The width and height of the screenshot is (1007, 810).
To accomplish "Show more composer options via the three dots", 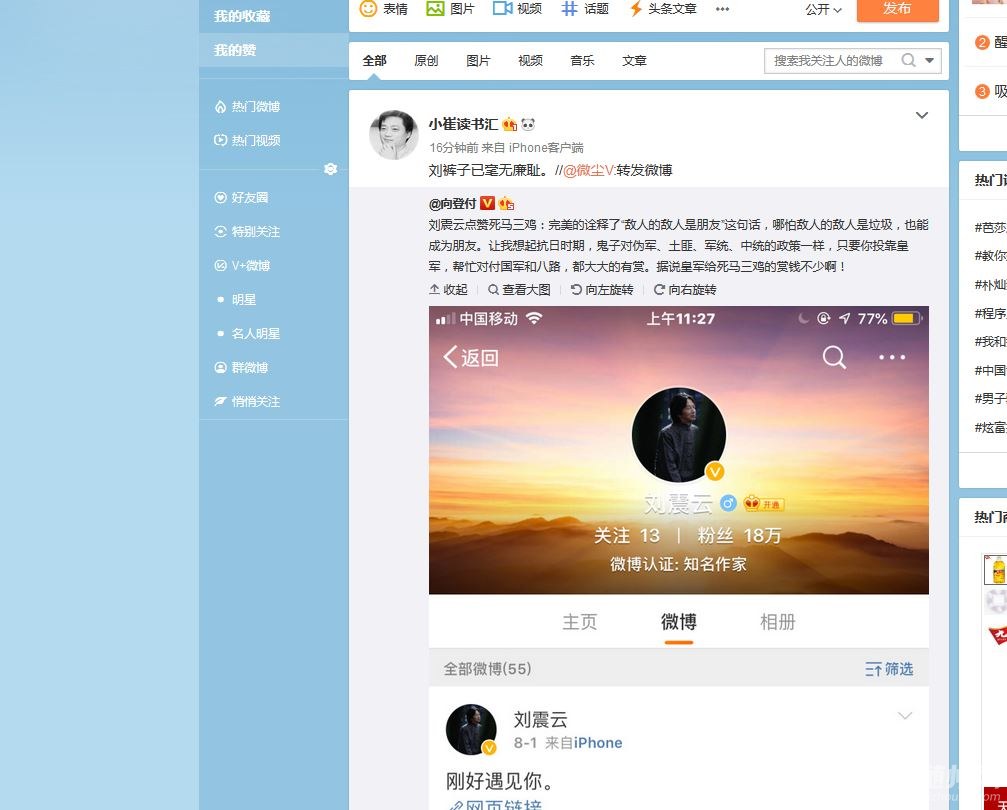I will pyautogui.click(x=722, y=9).
